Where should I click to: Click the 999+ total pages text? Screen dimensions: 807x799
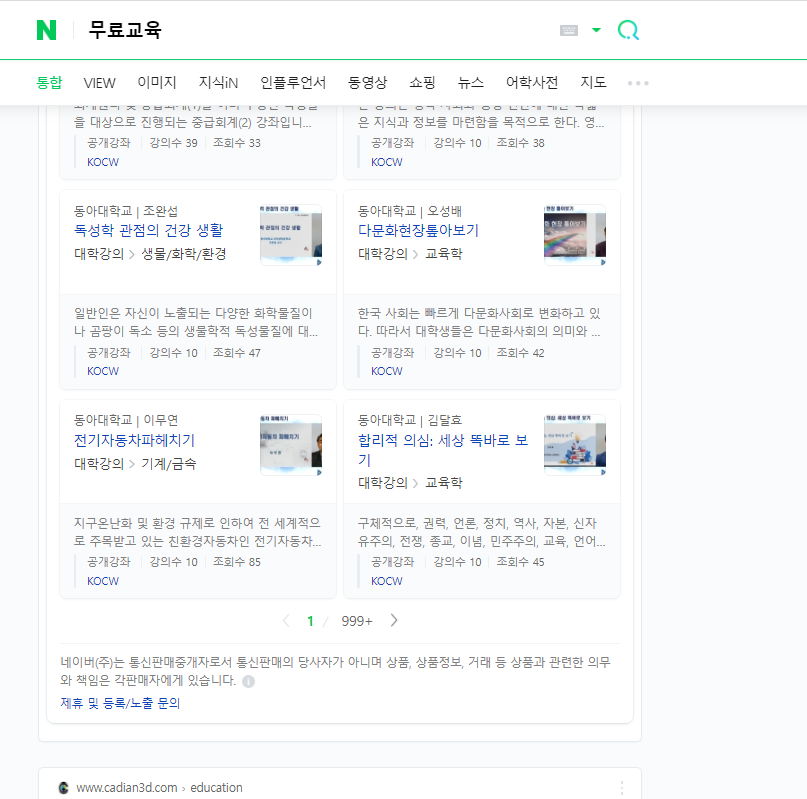pyautogui.click(x=357, y=621)
